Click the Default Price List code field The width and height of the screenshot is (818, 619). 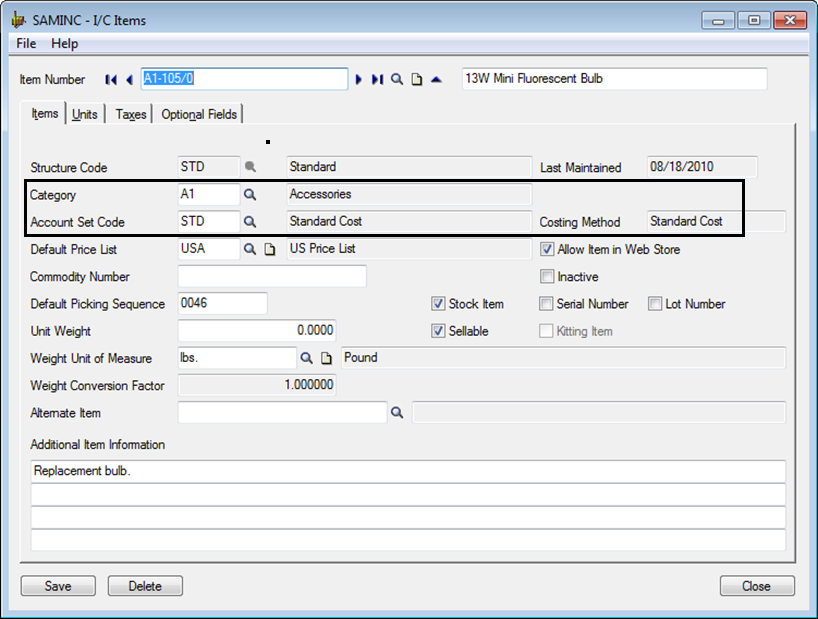point(209,249)
